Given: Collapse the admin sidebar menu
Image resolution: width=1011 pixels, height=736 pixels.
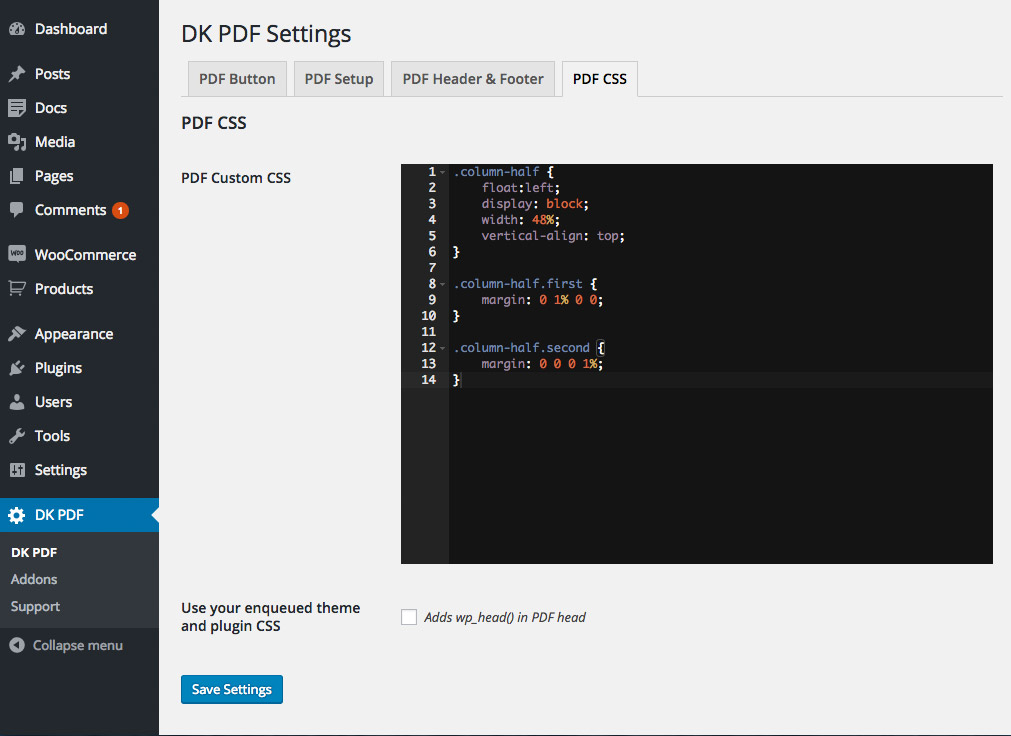Looking at the screenshot, I should pos(66,645).
